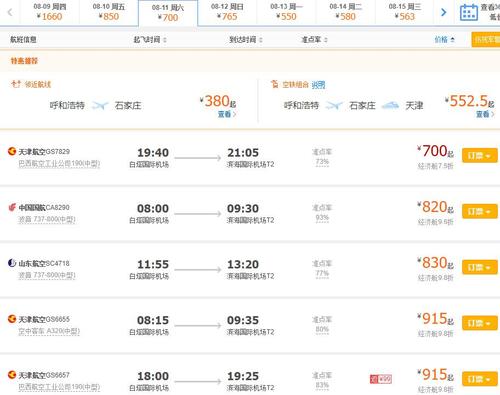Click the 19:25 arrival time
500x395 pixels.
[x=243, y=376]
